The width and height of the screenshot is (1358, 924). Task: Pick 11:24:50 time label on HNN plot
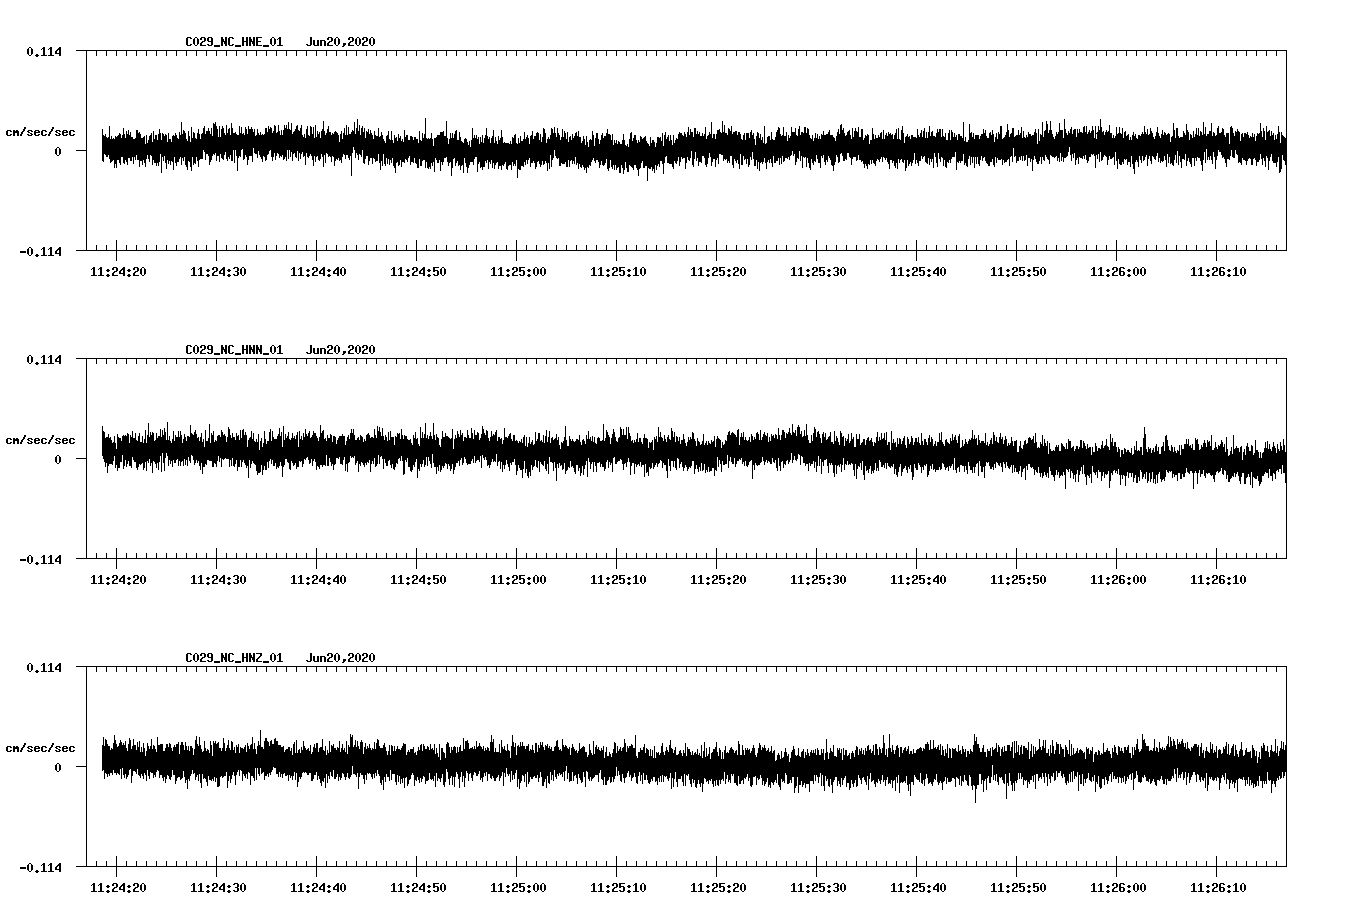pos(418,580)
